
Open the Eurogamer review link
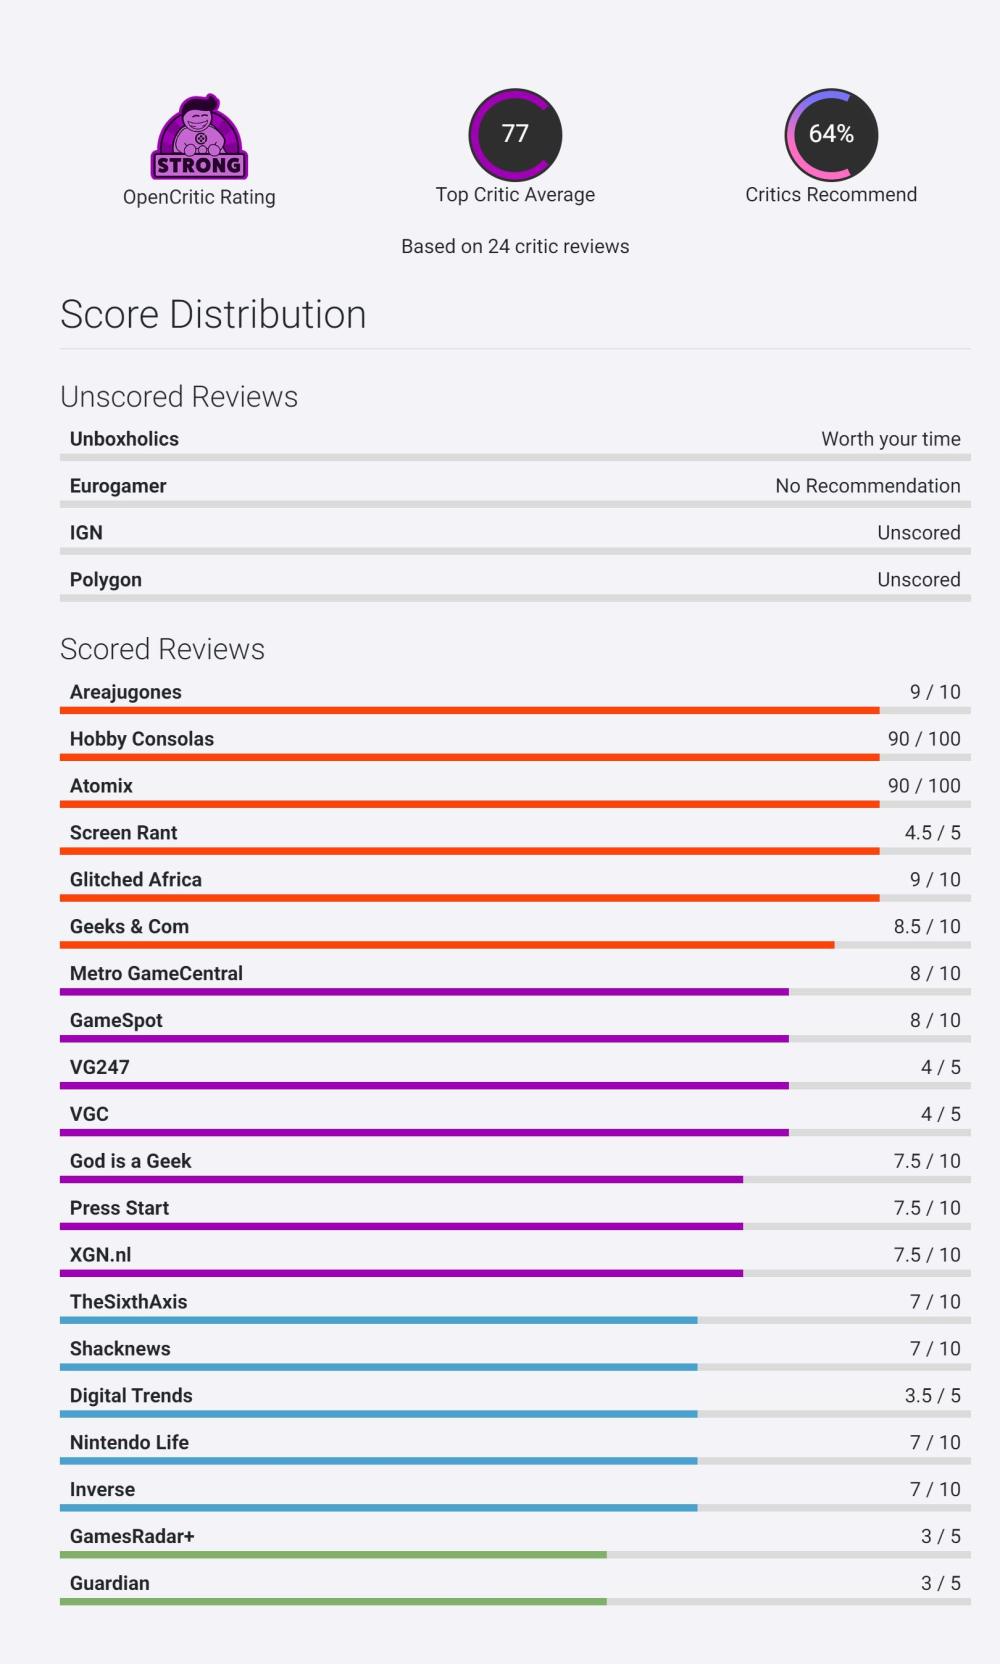click(118, 486)
